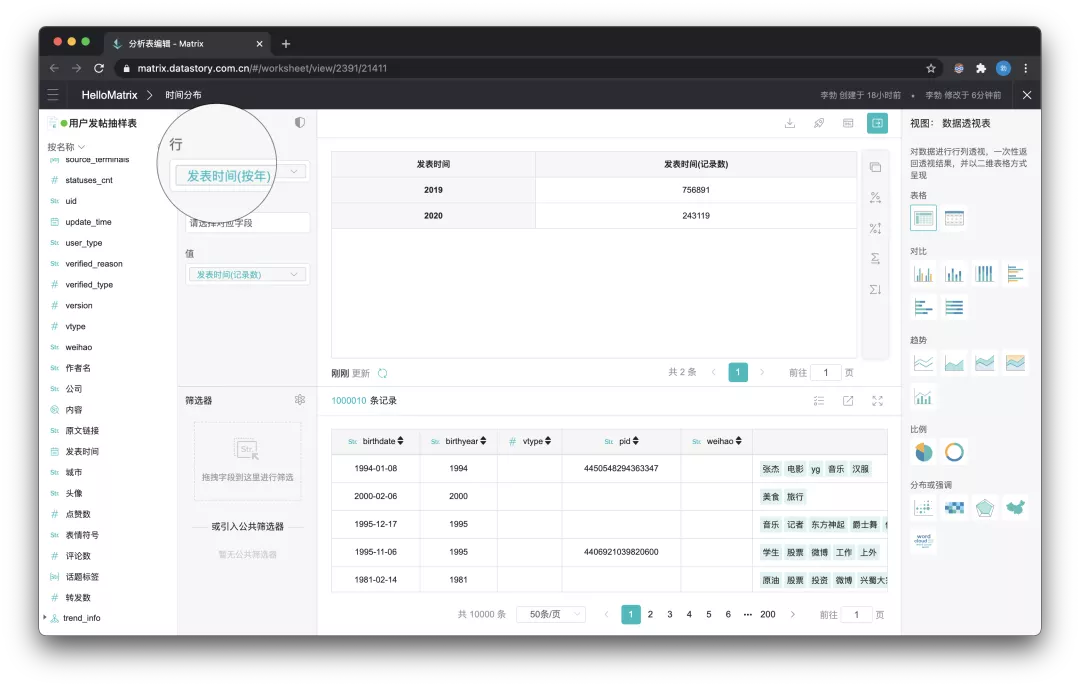Open records in a new window icon

point(848,401)
